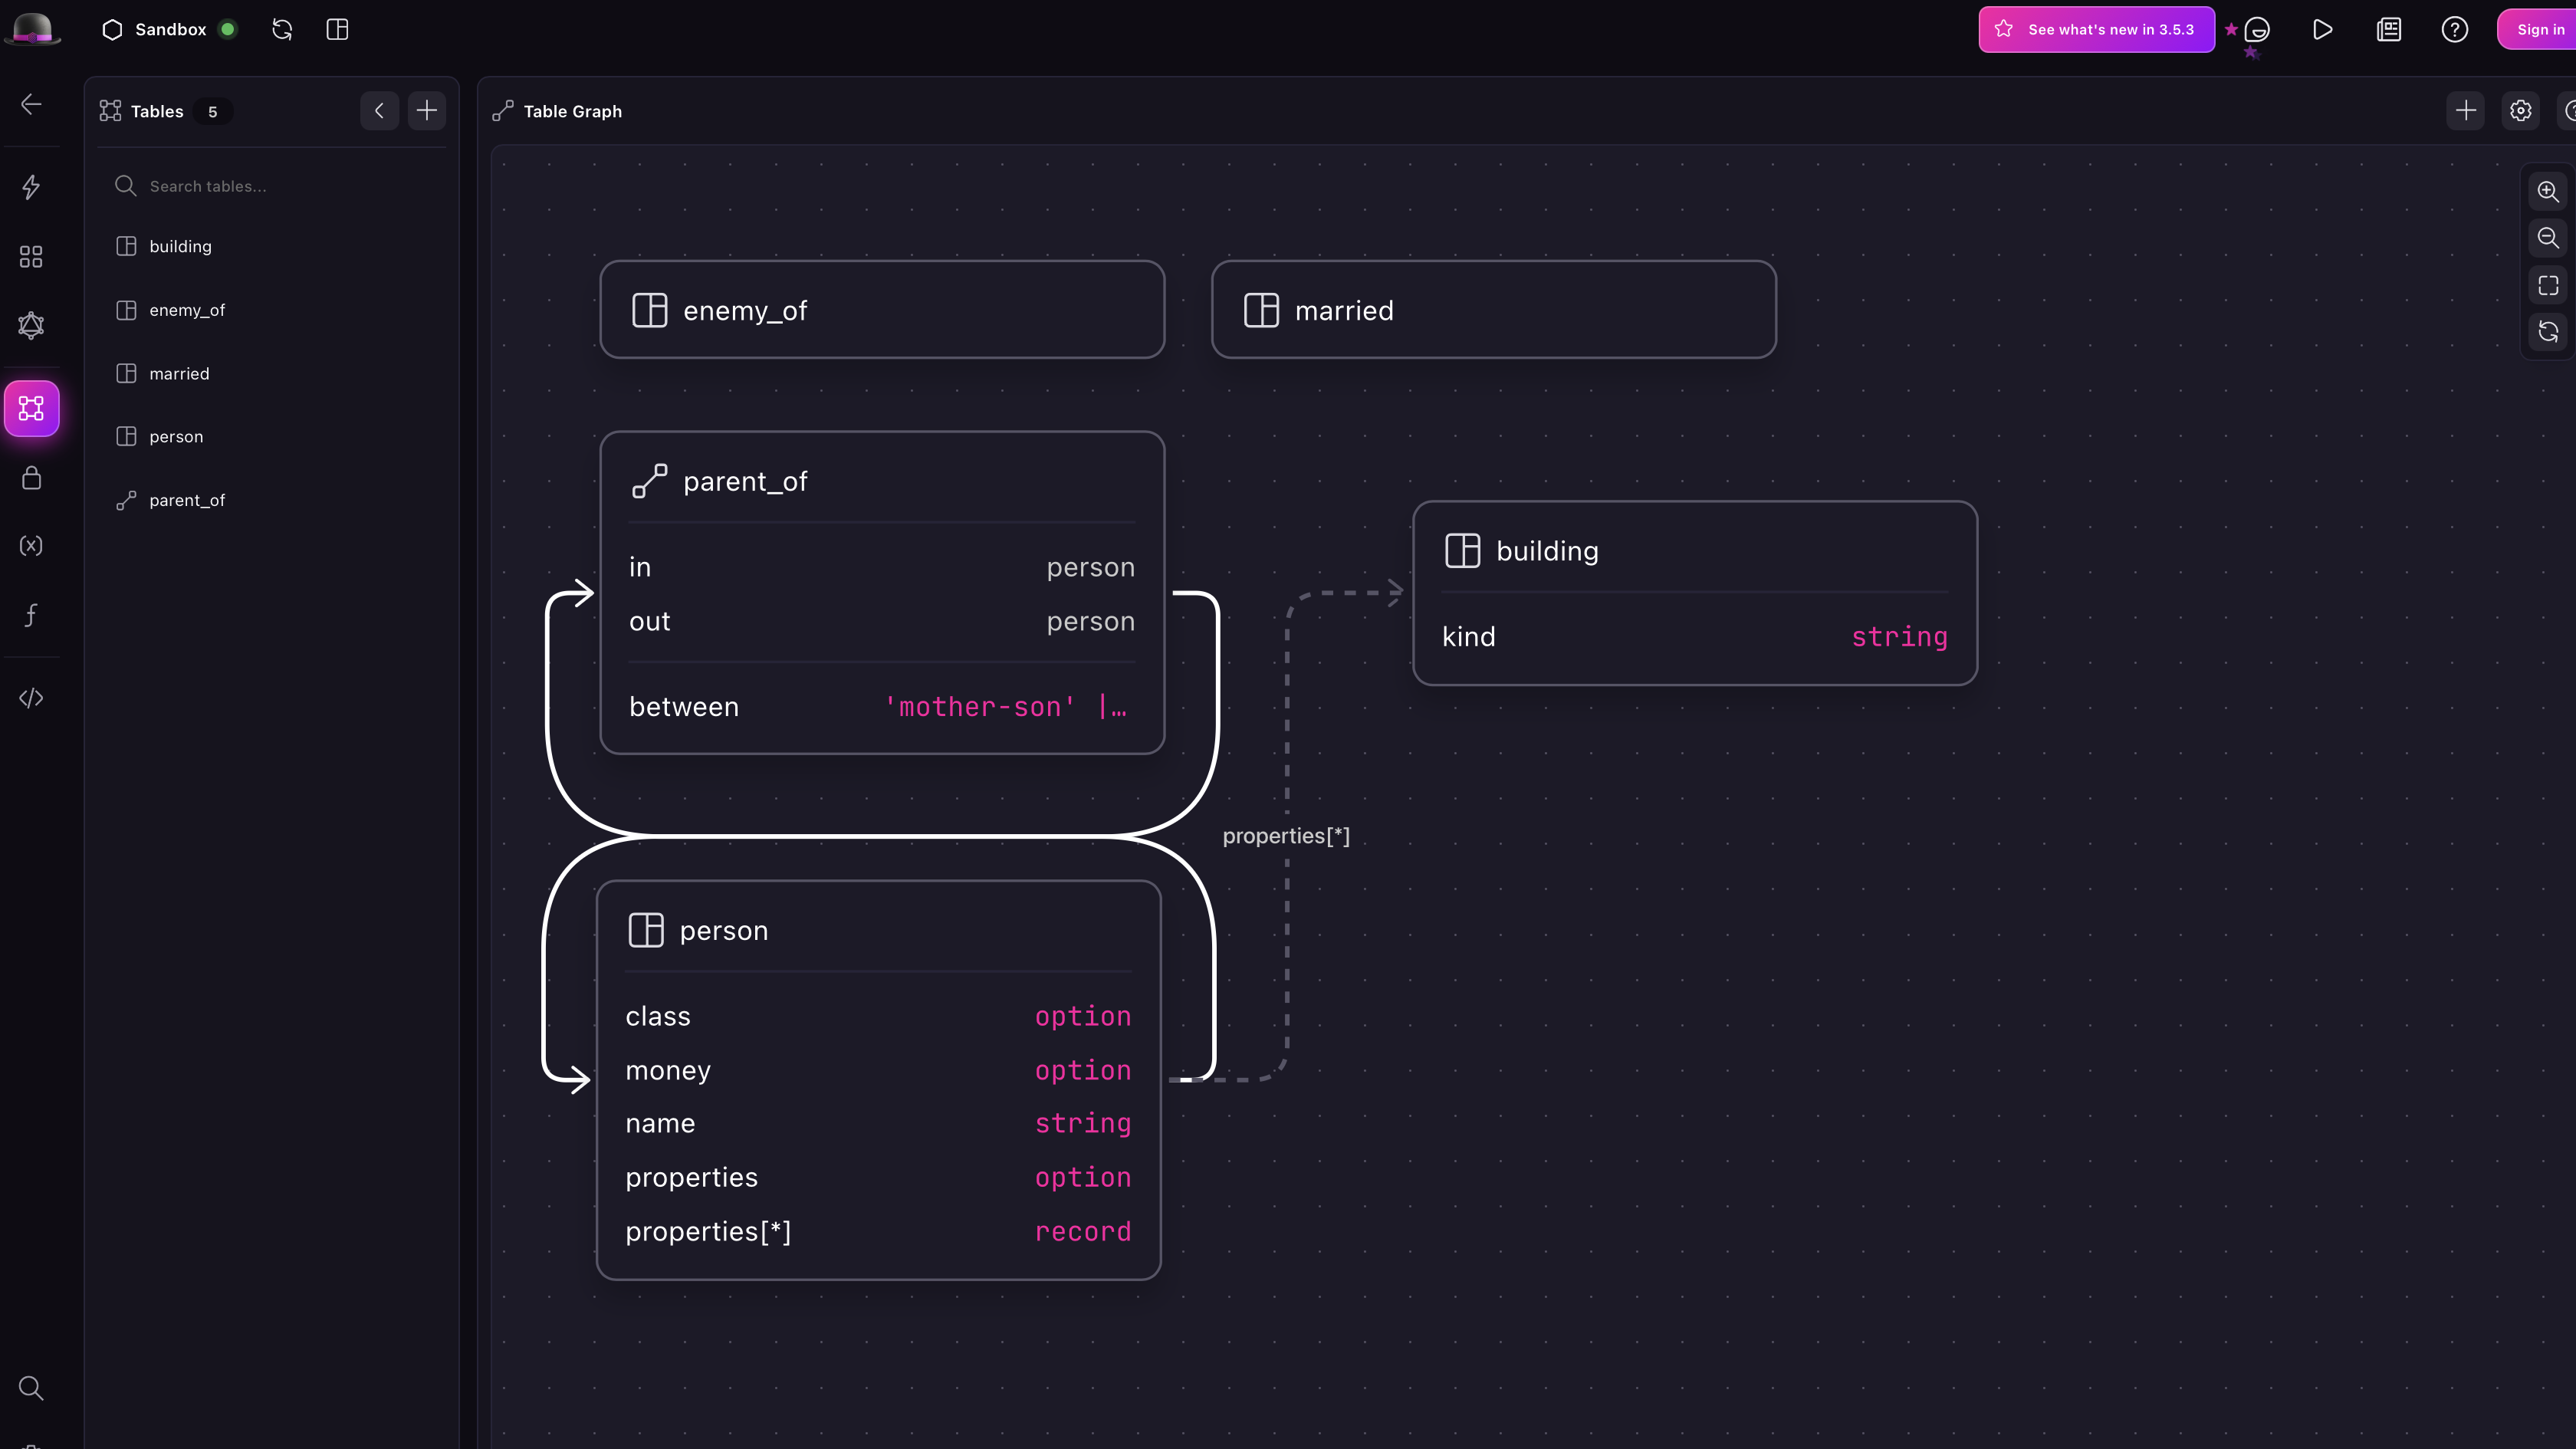Open the Query view lightning icon
This screenshot has width=2576, height=1449.
click(31, 187)
